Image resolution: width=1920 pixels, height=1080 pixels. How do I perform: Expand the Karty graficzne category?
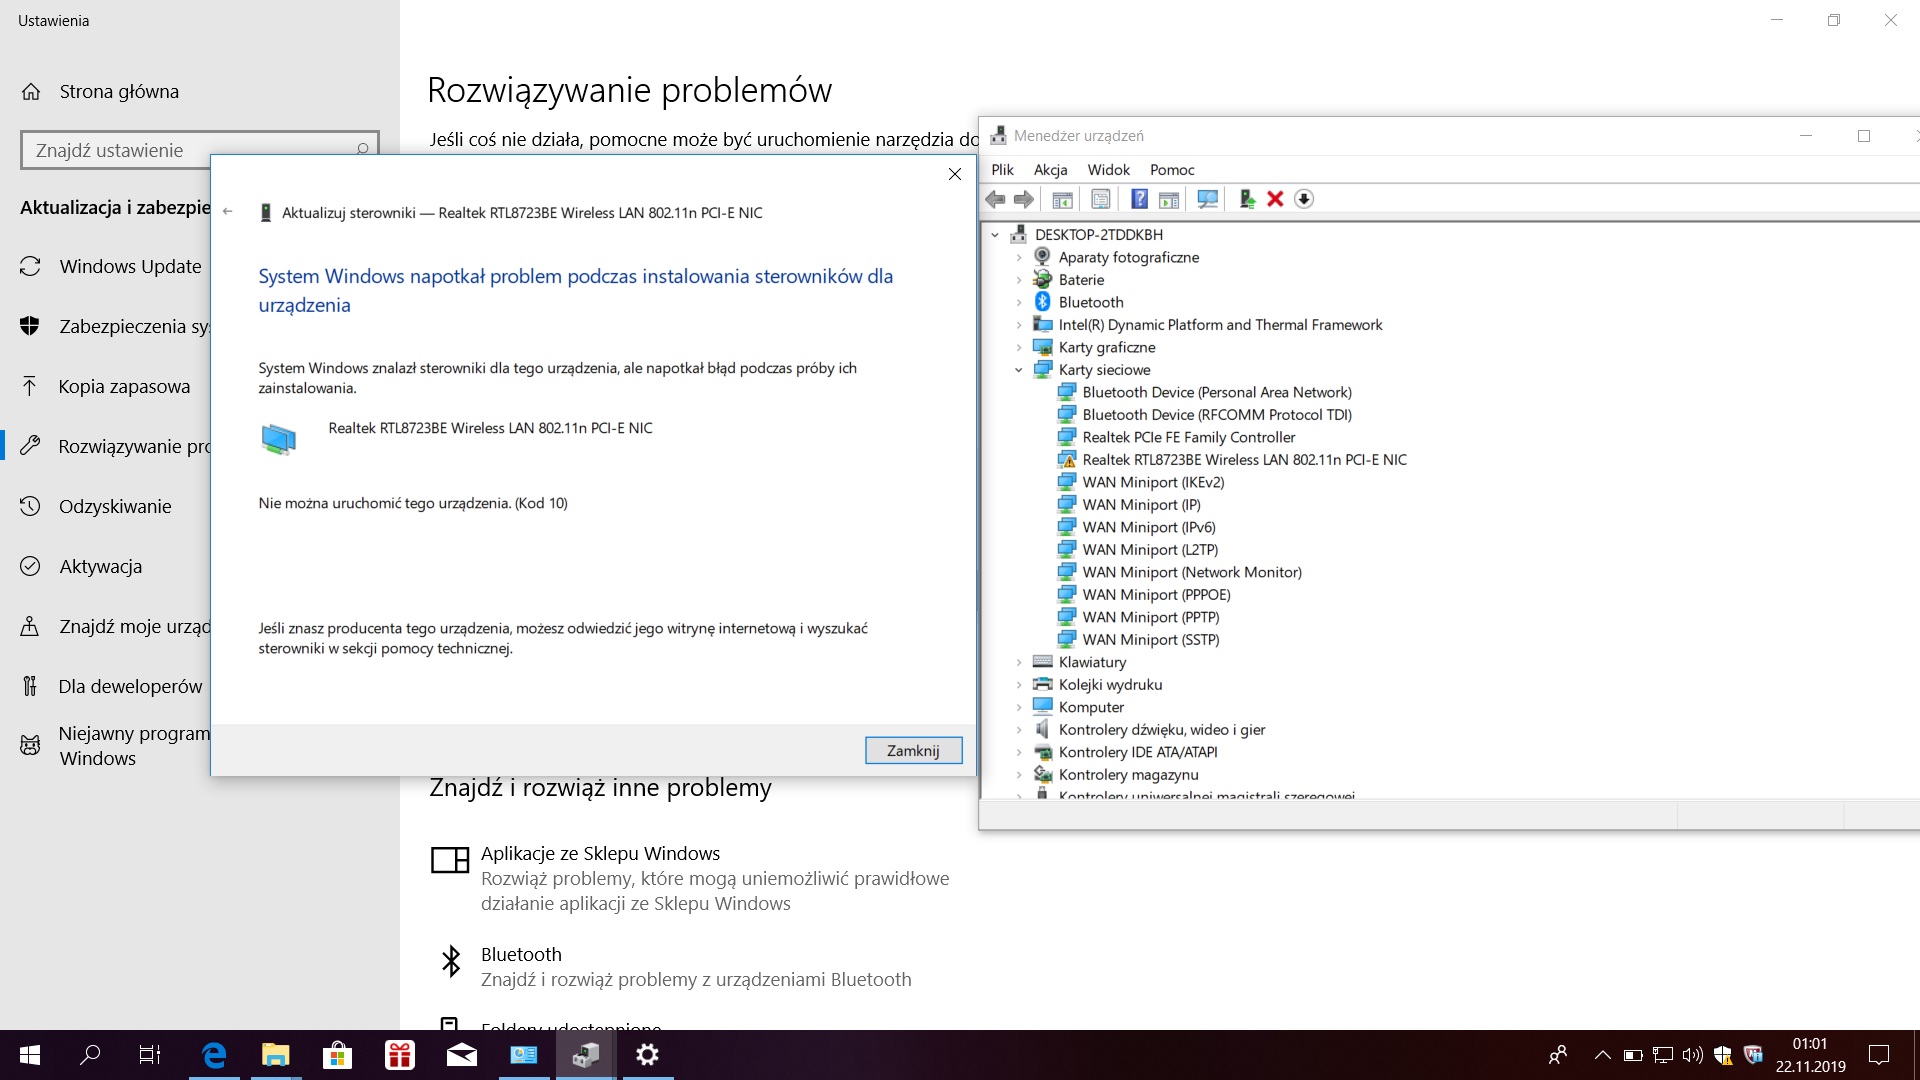(1019, 347)
